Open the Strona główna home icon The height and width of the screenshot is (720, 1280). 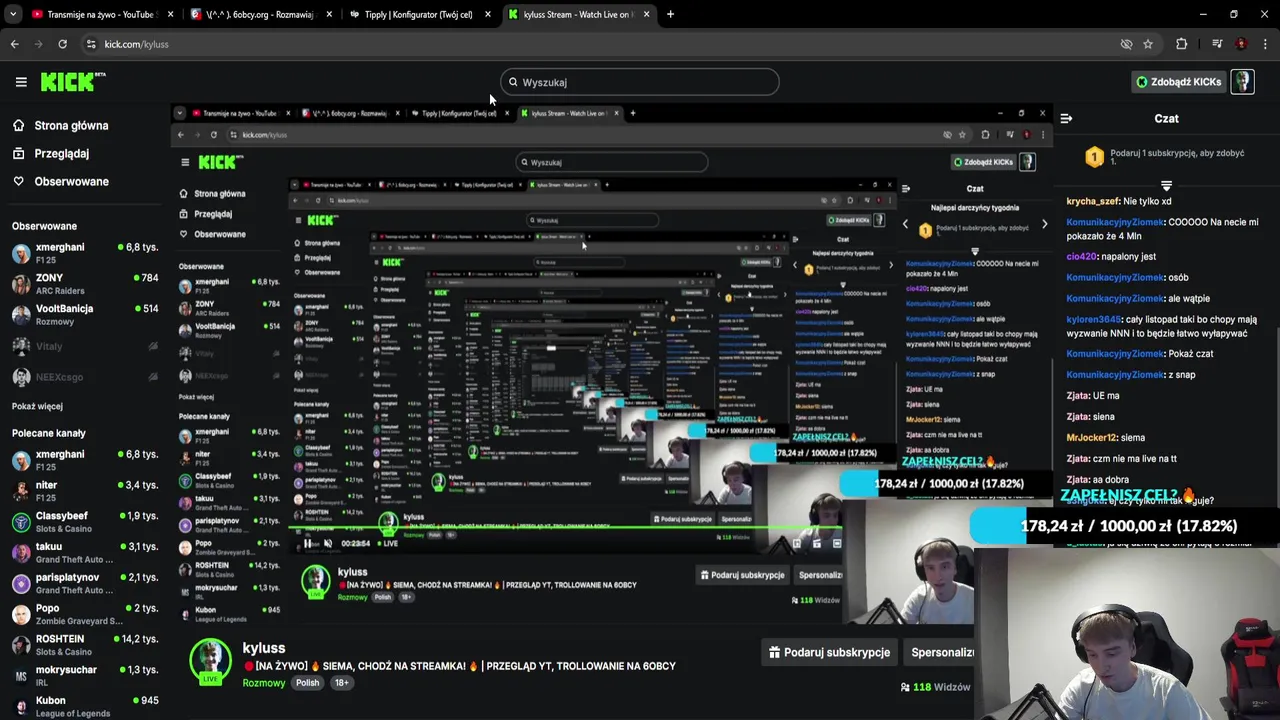coord(18,125)
